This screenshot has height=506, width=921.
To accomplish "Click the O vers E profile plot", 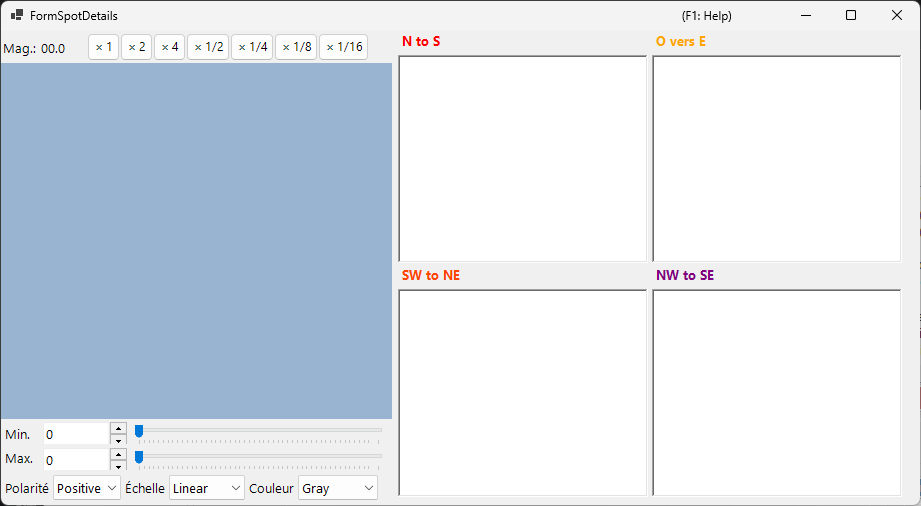I will click(777, 159).
